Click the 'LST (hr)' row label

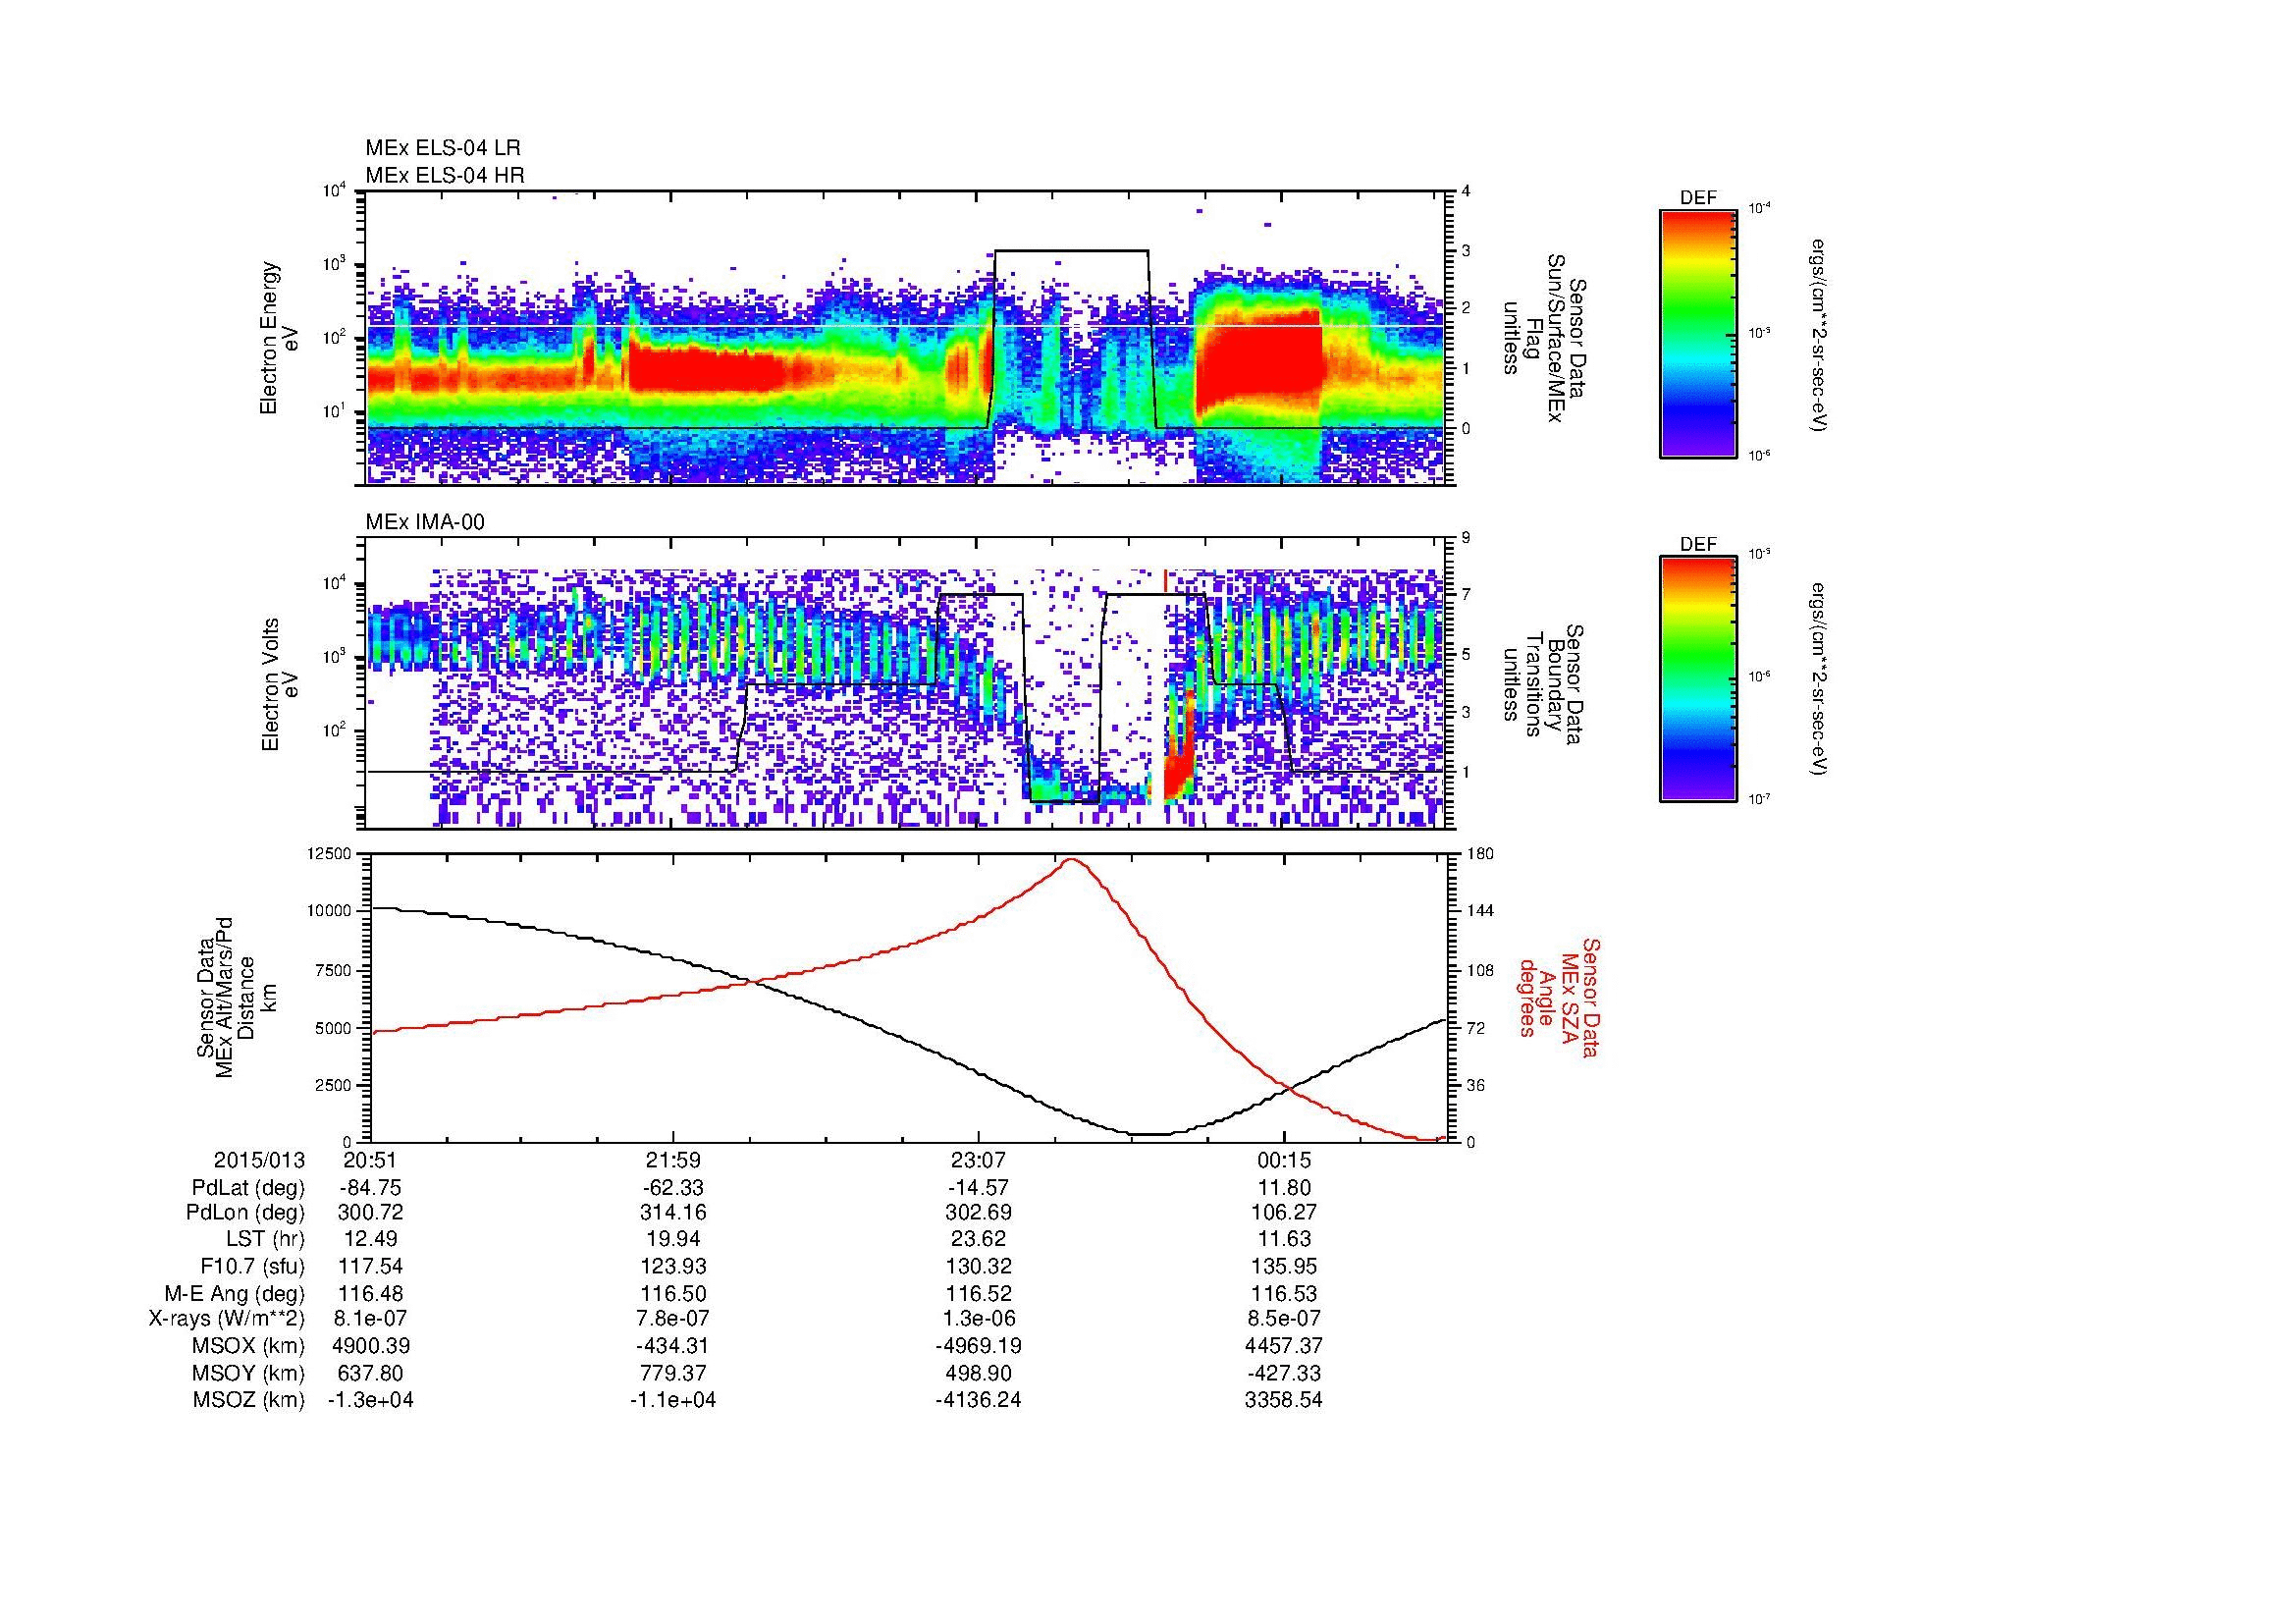pos(265,1239)
